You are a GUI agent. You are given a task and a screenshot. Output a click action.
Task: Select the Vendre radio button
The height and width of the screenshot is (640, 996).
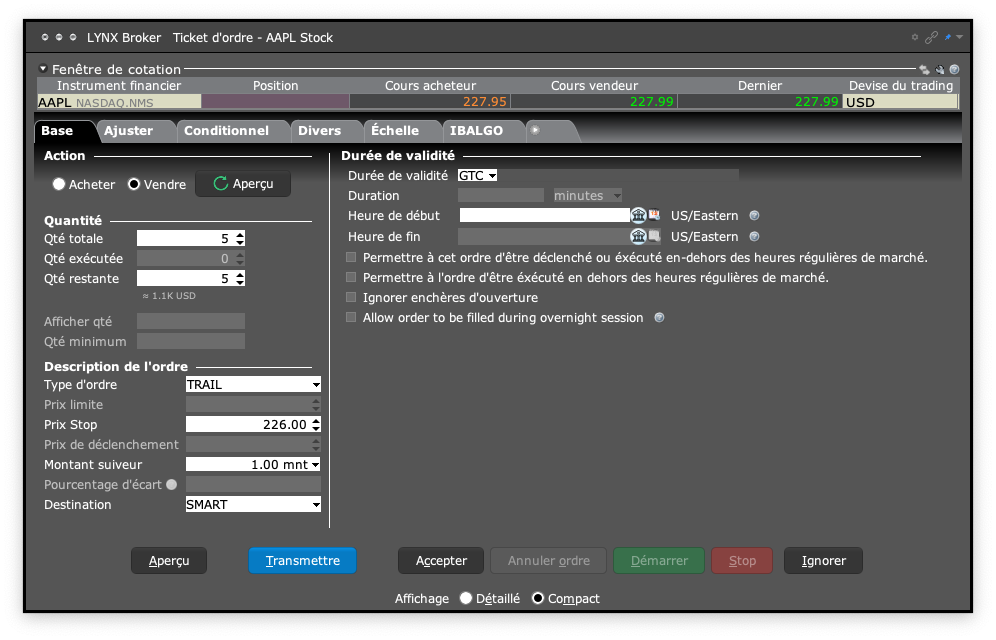(134, 184)
